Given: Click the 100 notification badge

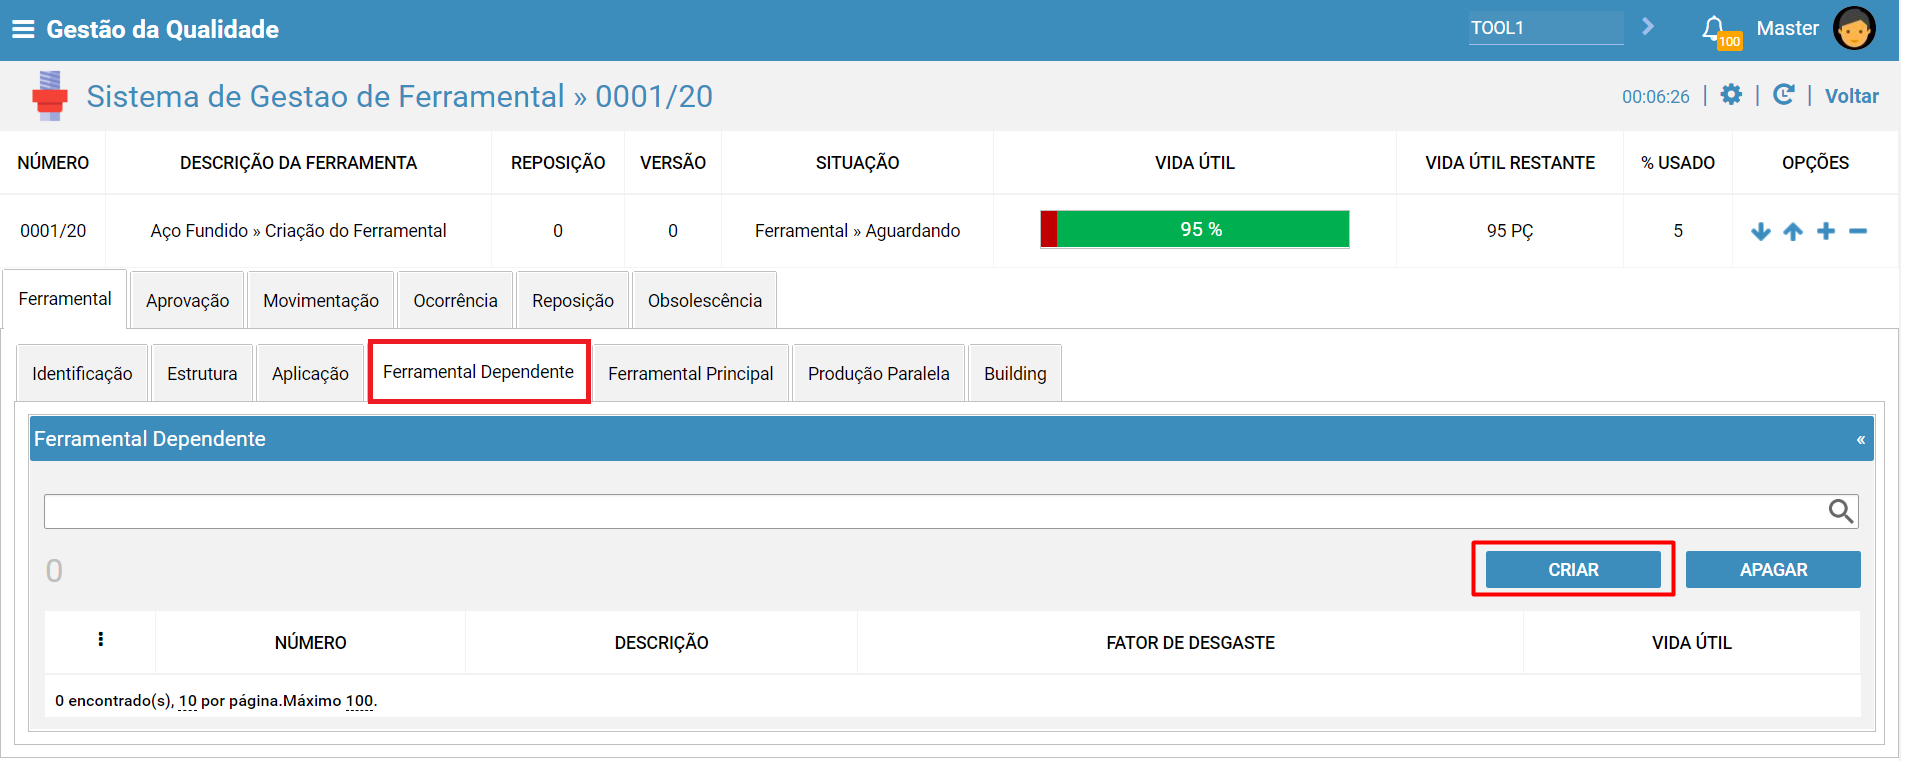Looking at the screenshot, I should pyautogui.click(x=1729, y=41).
